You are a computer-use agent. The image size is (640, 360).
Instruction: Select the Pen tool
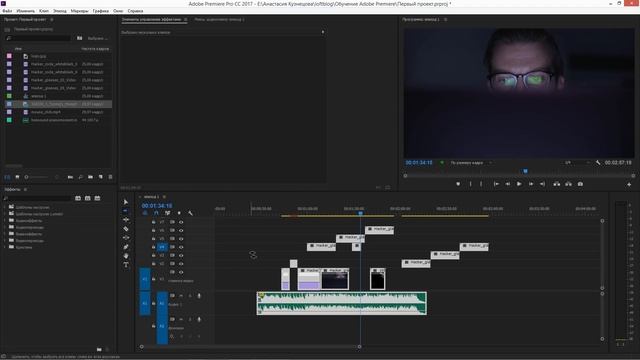[126, 247]
